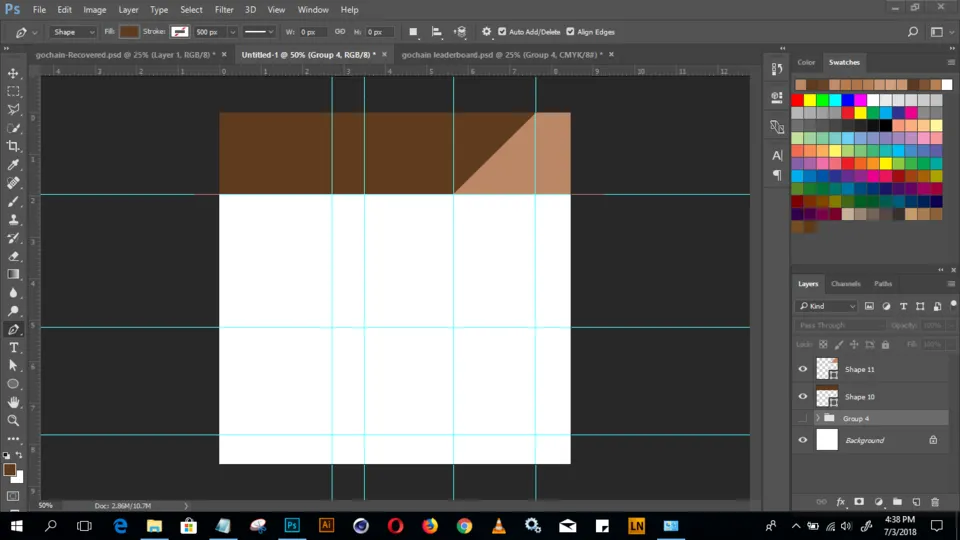Select the Quick Selection tool

point(13,128)
